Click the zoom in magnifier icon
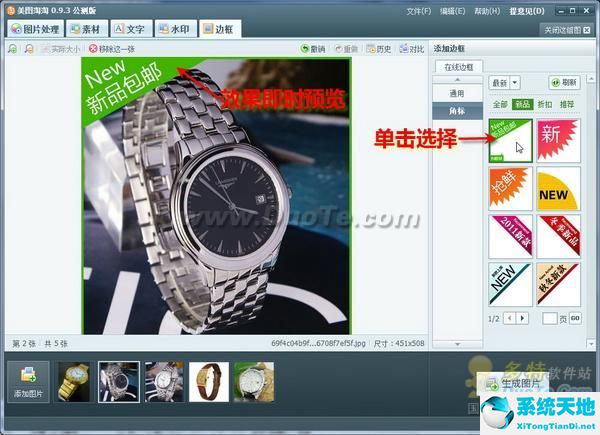The width and height of the screenshot is (600, 435). (13, 49)
